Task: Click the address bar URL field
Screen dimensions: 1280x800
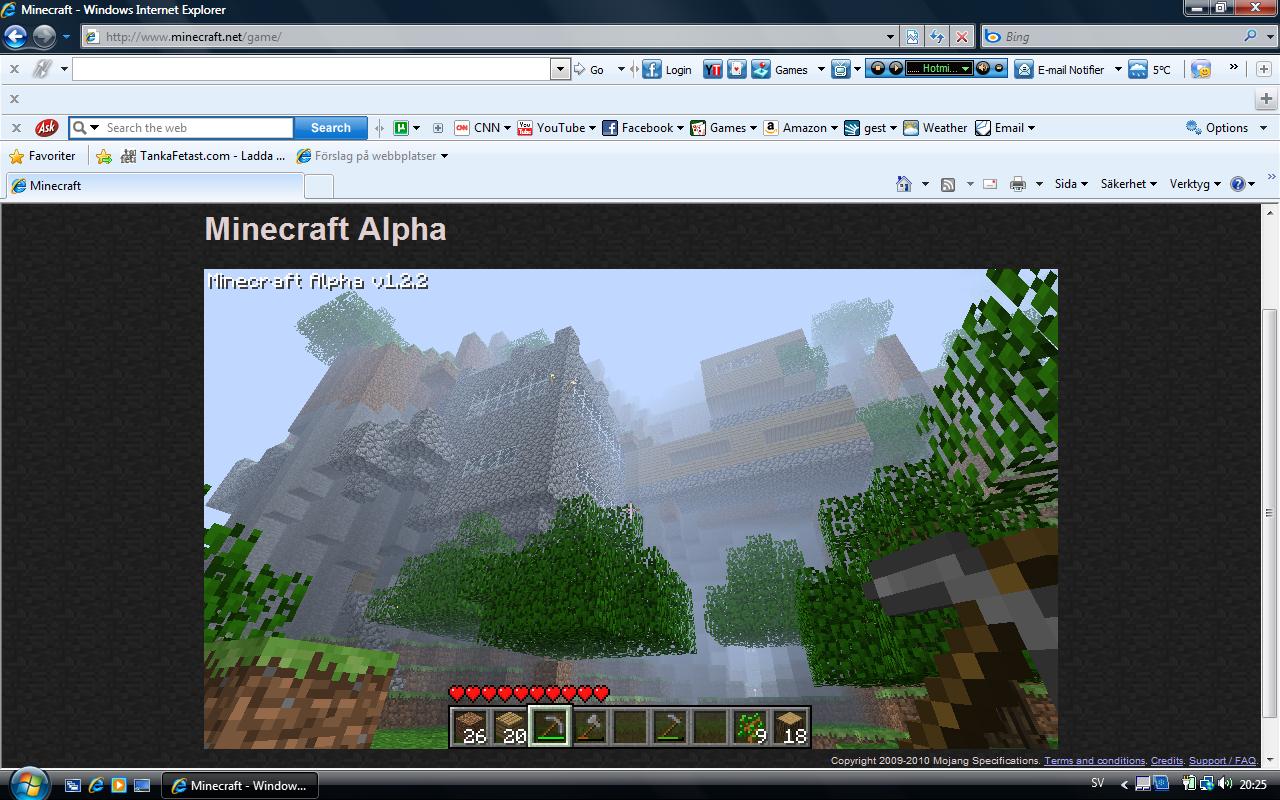Action: coord(492,37)
